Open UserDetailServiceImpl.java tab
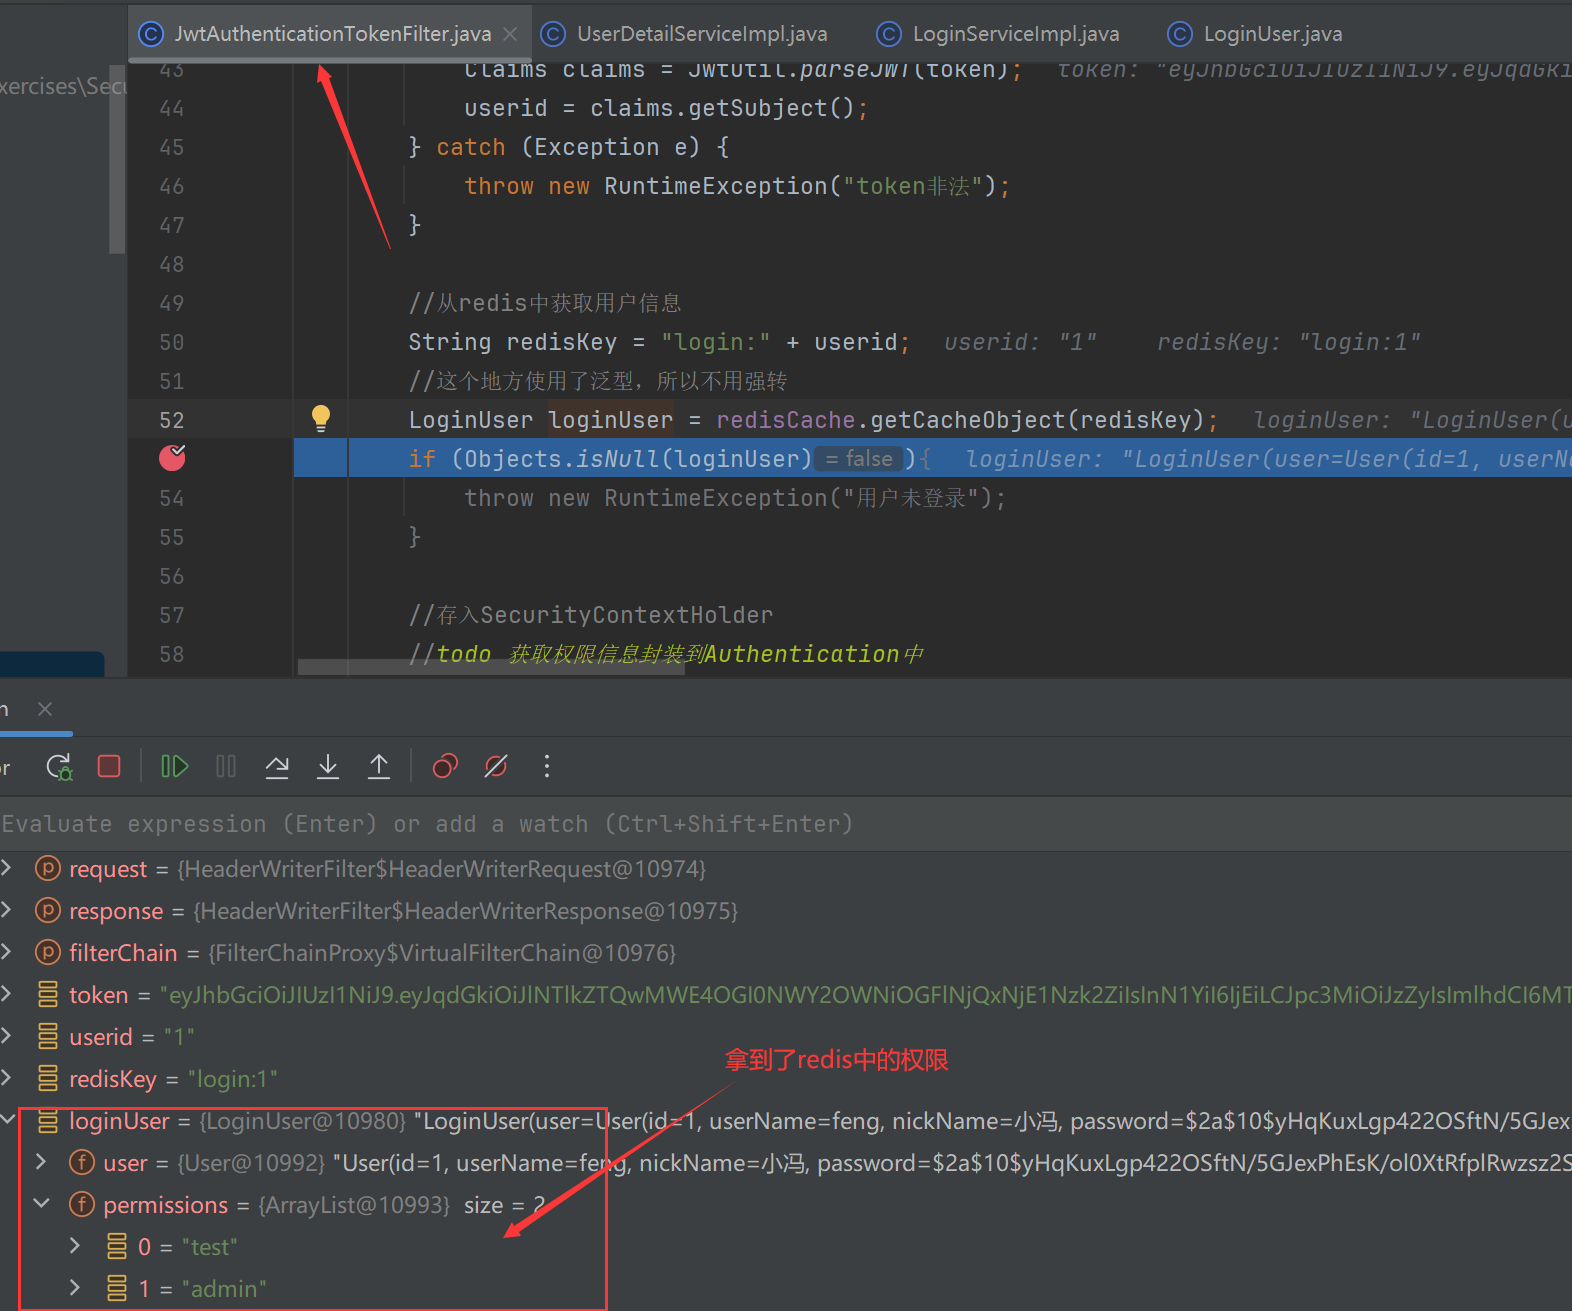This screenshot has width=1572, height=1311. [684, 34]
